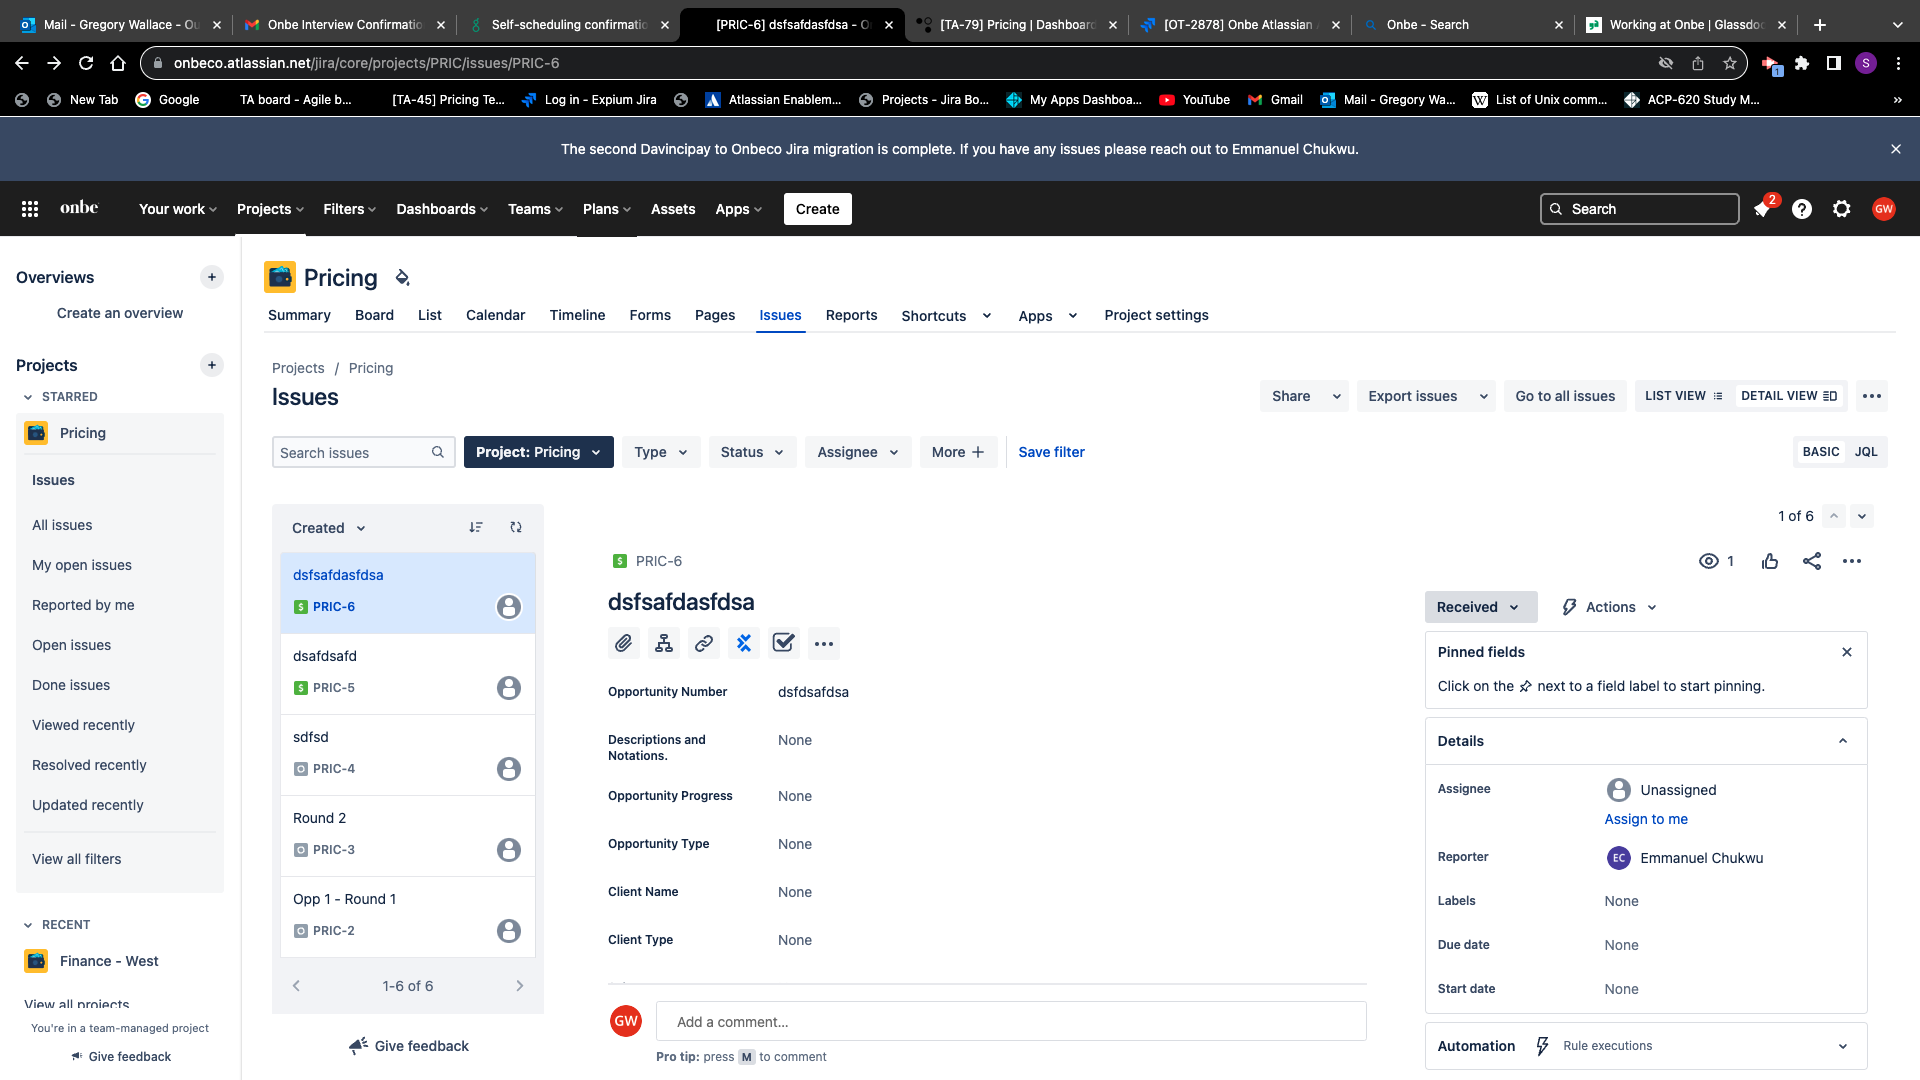The width and height of the screenshot is (1920, 1080).
Task: Click the Confluence page link icon
Action: (x=744, y=643)
